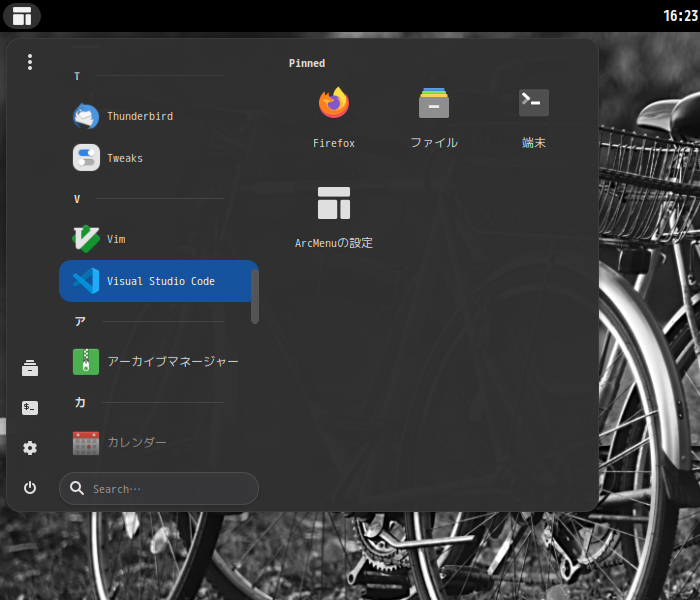
Task: Open settings via sidebar gear icon
Action: pyautogui.click(x=30, y=448)
